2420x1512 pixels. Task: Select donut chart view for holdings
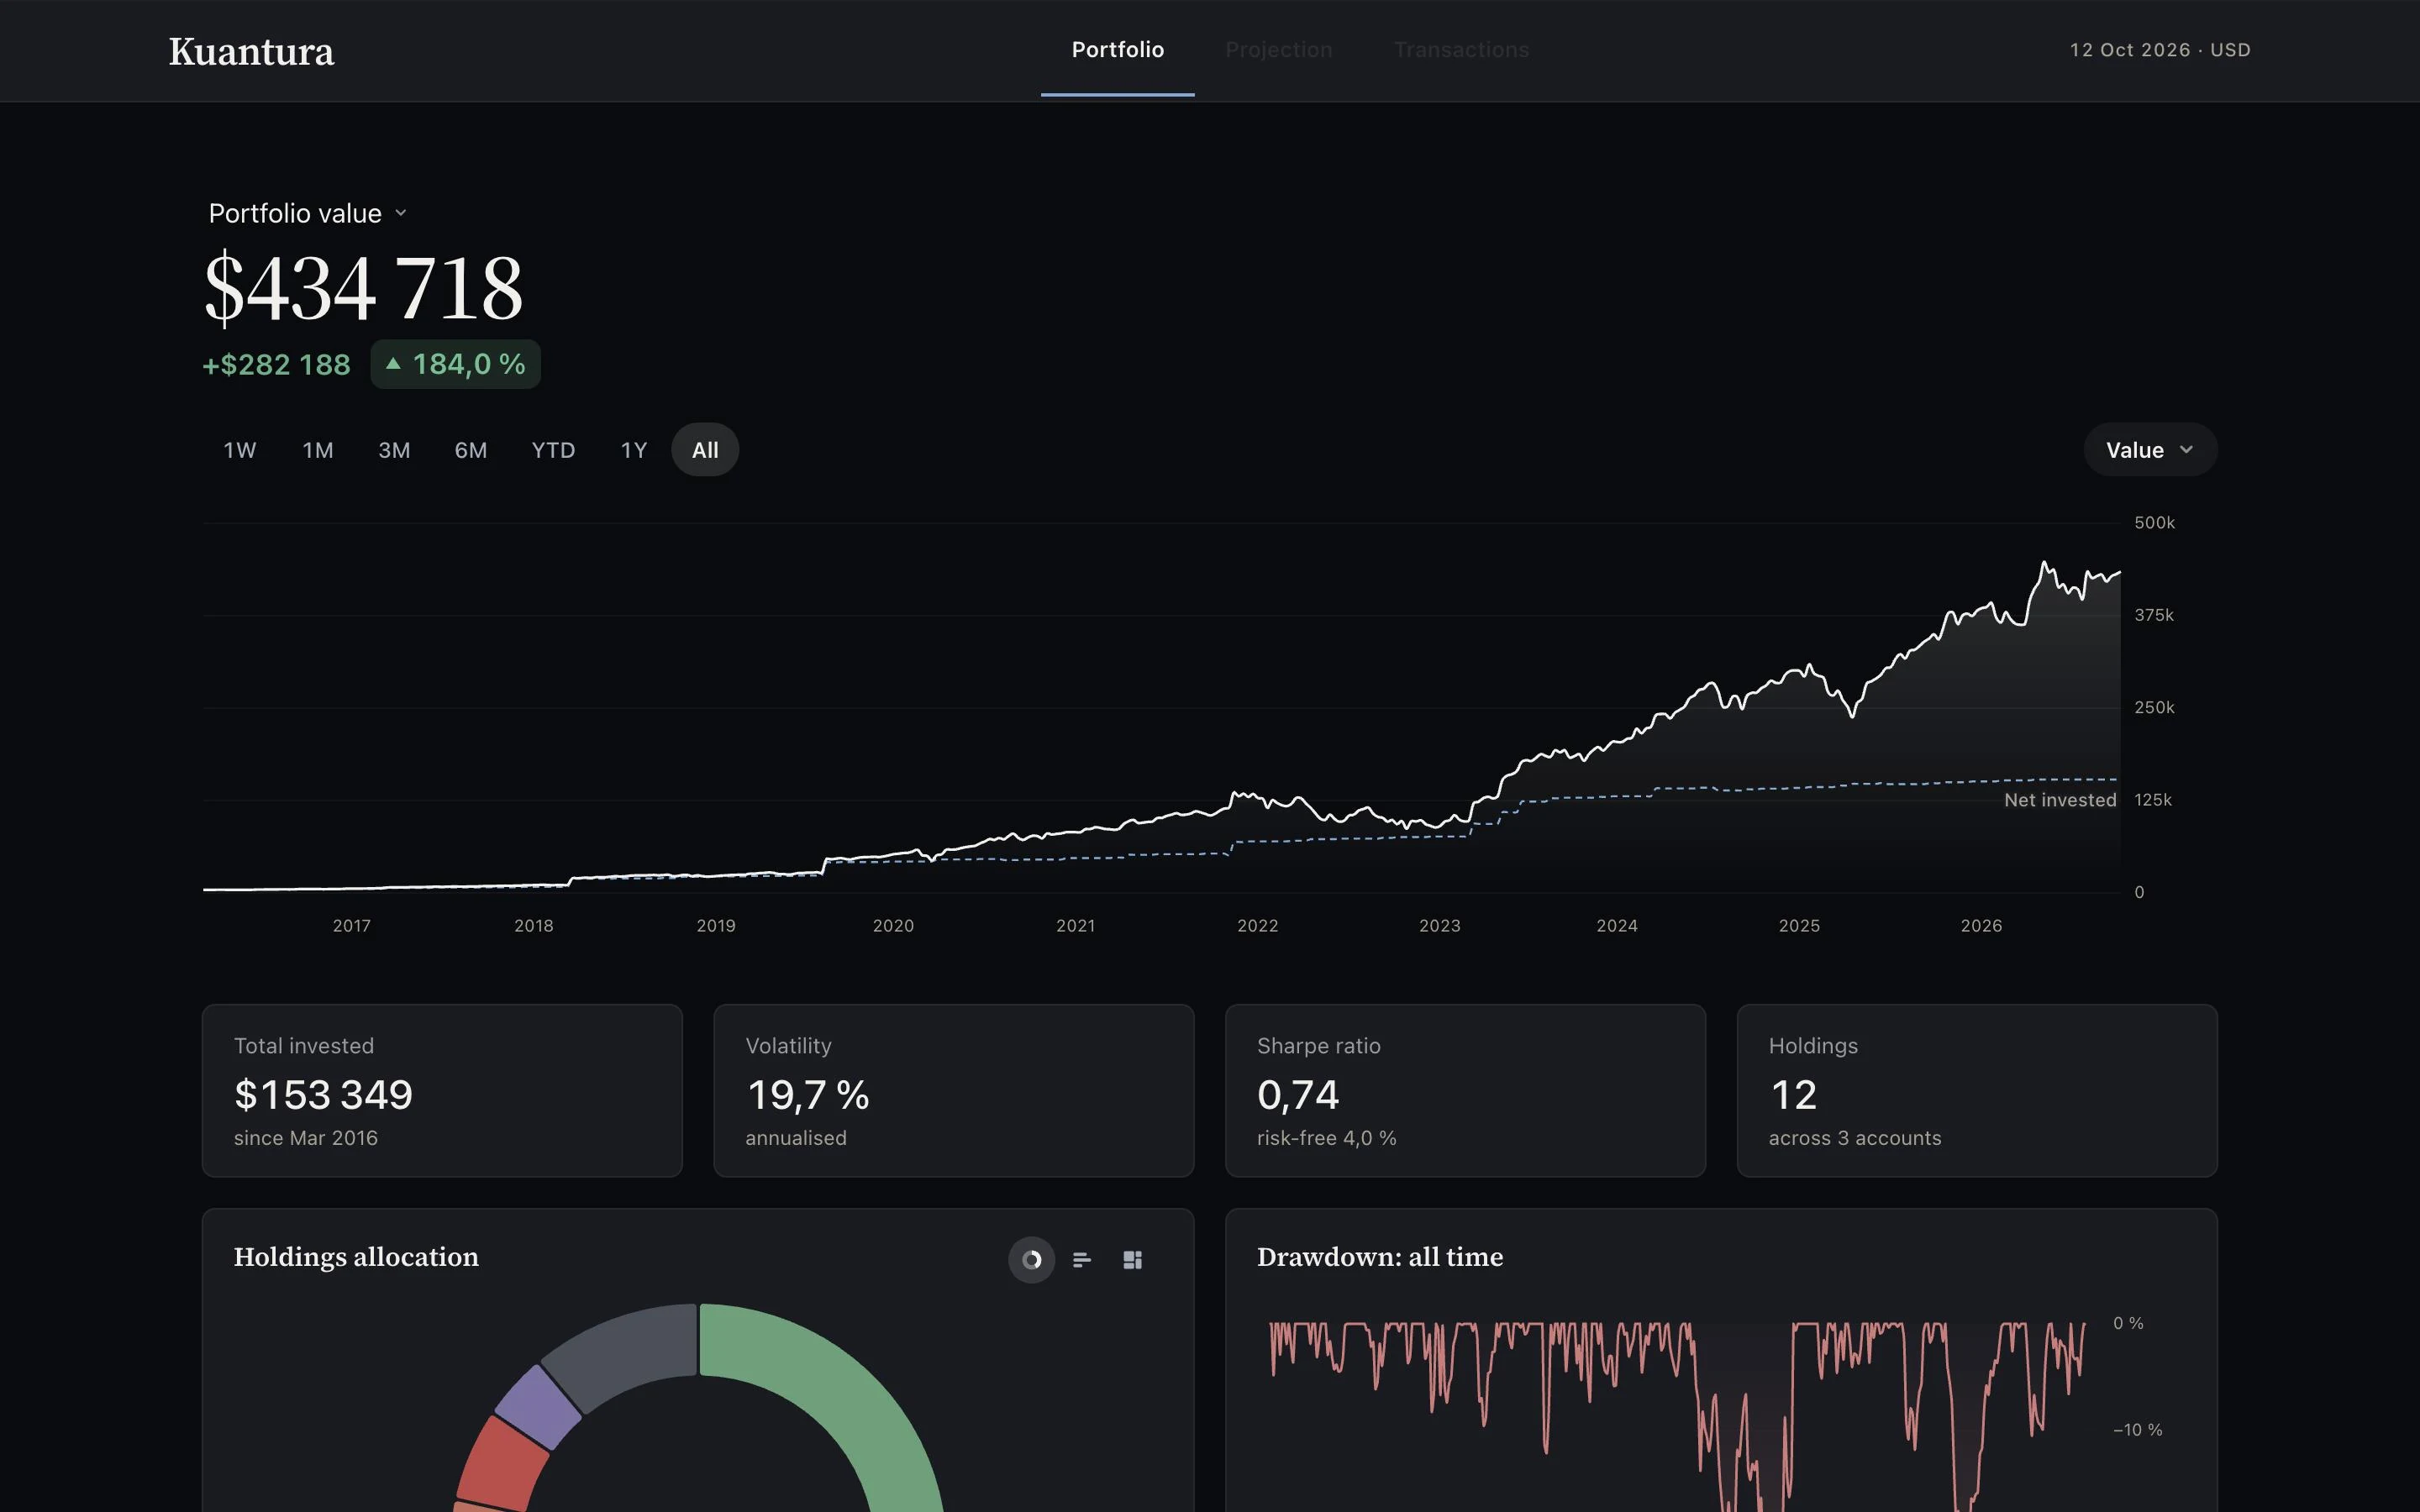1031,1259
